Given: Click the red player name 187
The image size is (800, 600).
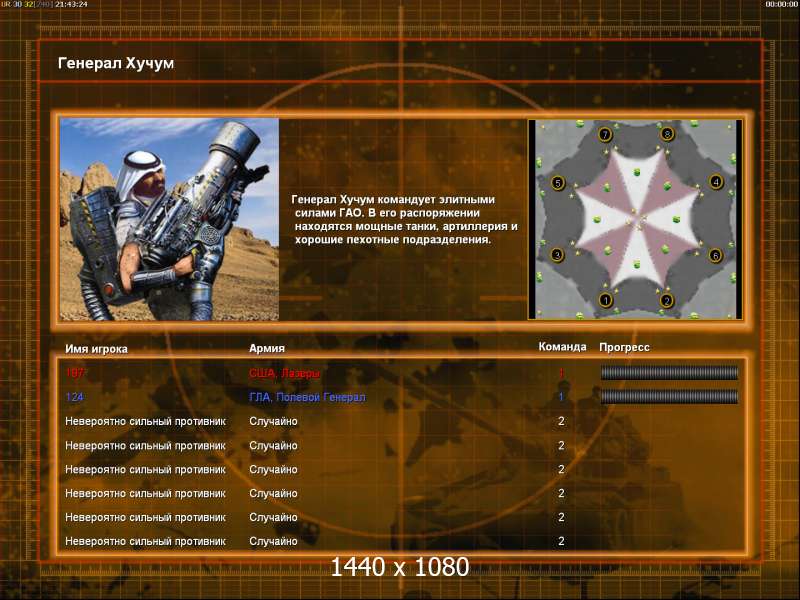Looking at the screenshot, I should click(x=75, y=373).
